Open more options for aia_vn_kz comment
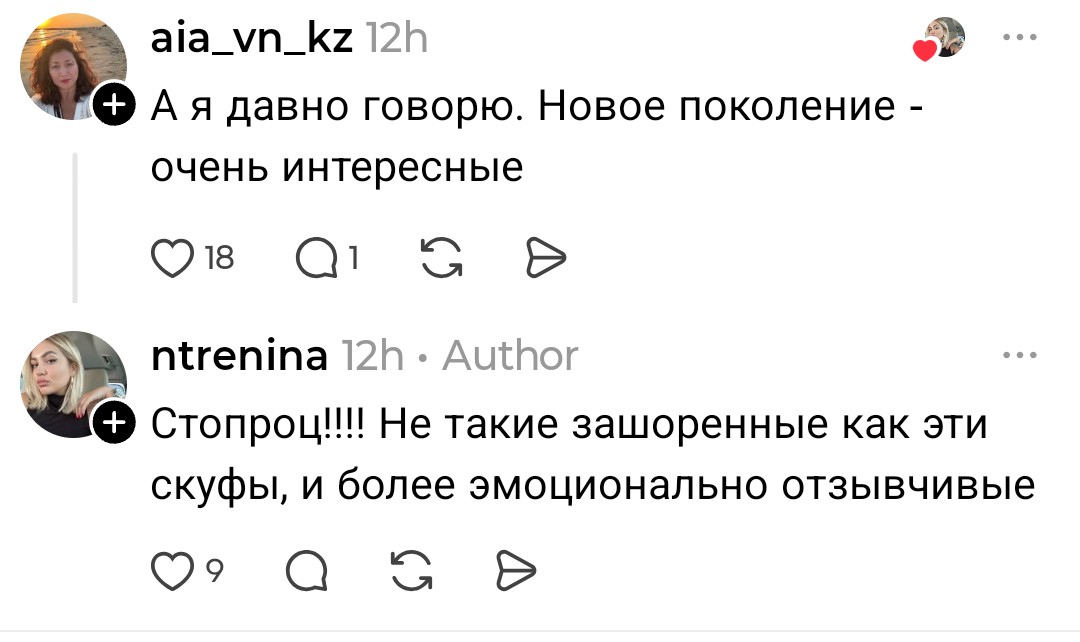 tap(1021, 39)
